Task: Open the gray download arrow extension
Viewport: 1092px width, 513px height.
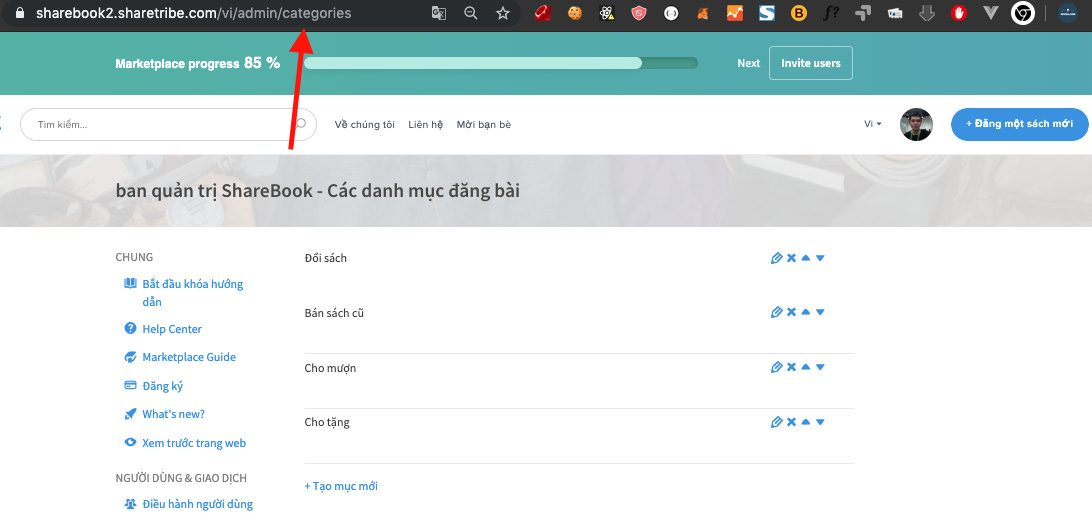Action: coord(927,13)
